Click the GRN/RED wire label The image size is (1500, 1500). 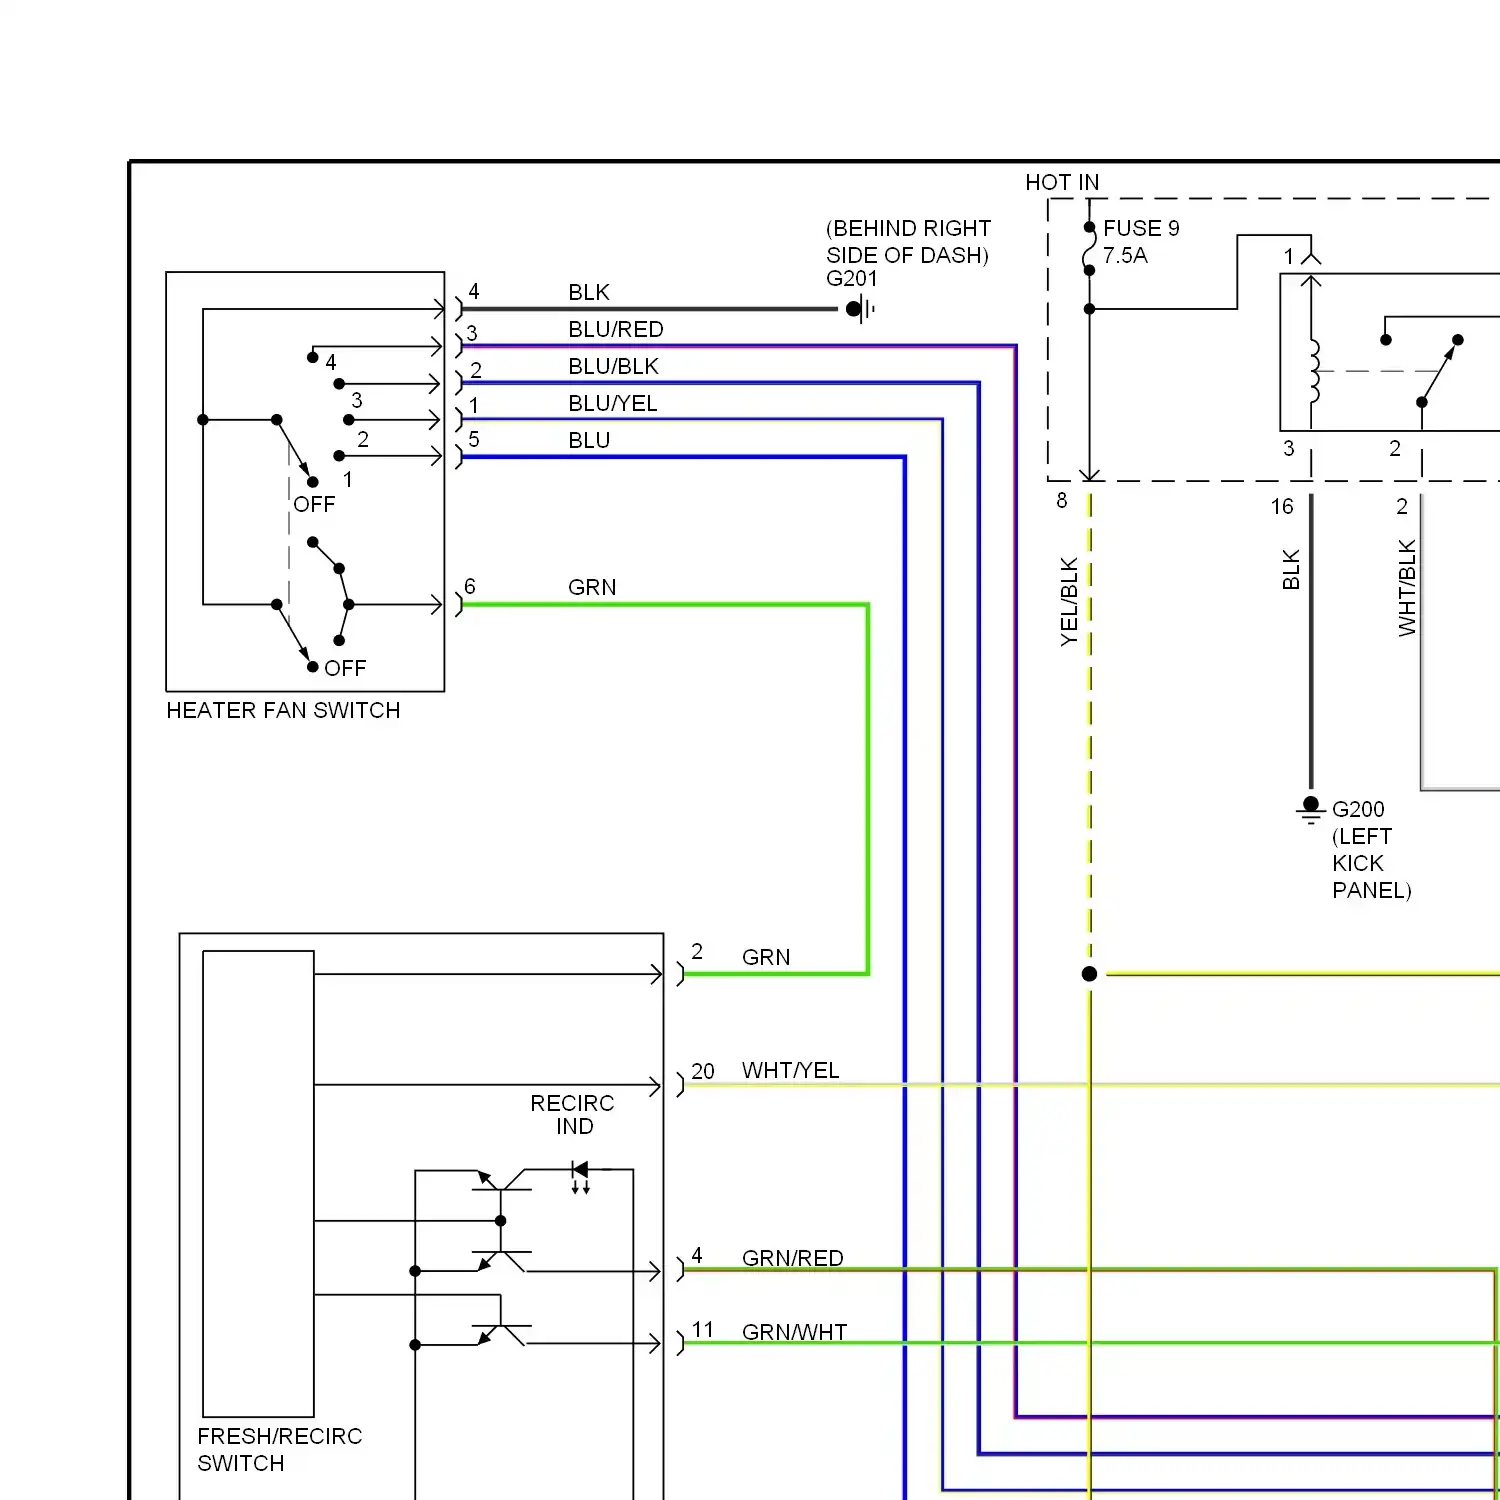point(792,1258)
